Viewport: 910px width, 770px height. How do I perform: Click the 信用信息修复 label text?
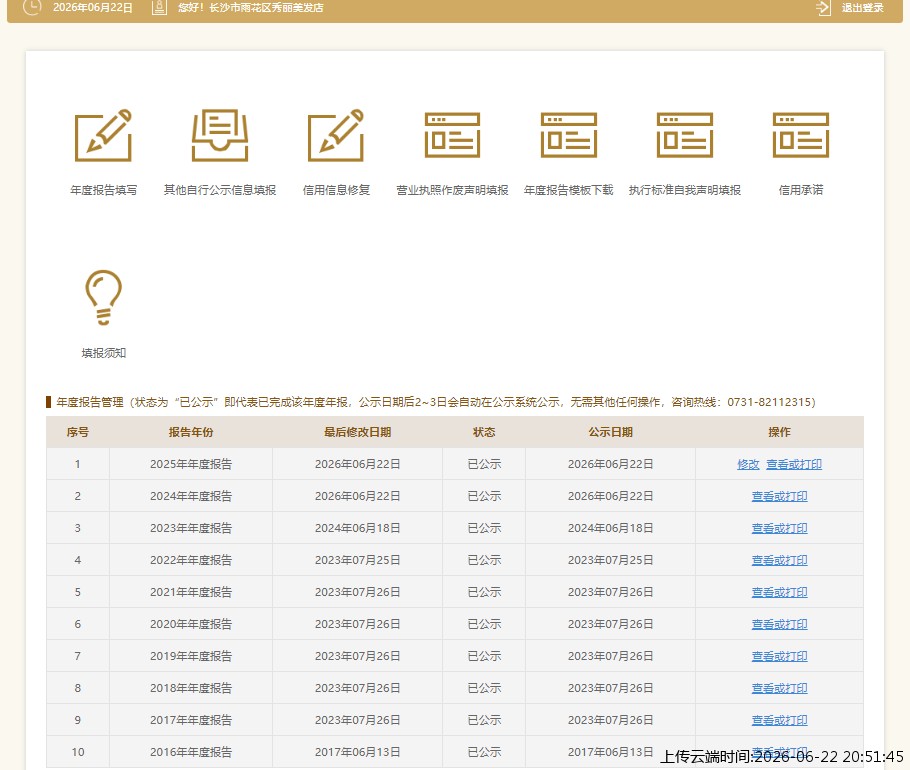click(336, 190)
